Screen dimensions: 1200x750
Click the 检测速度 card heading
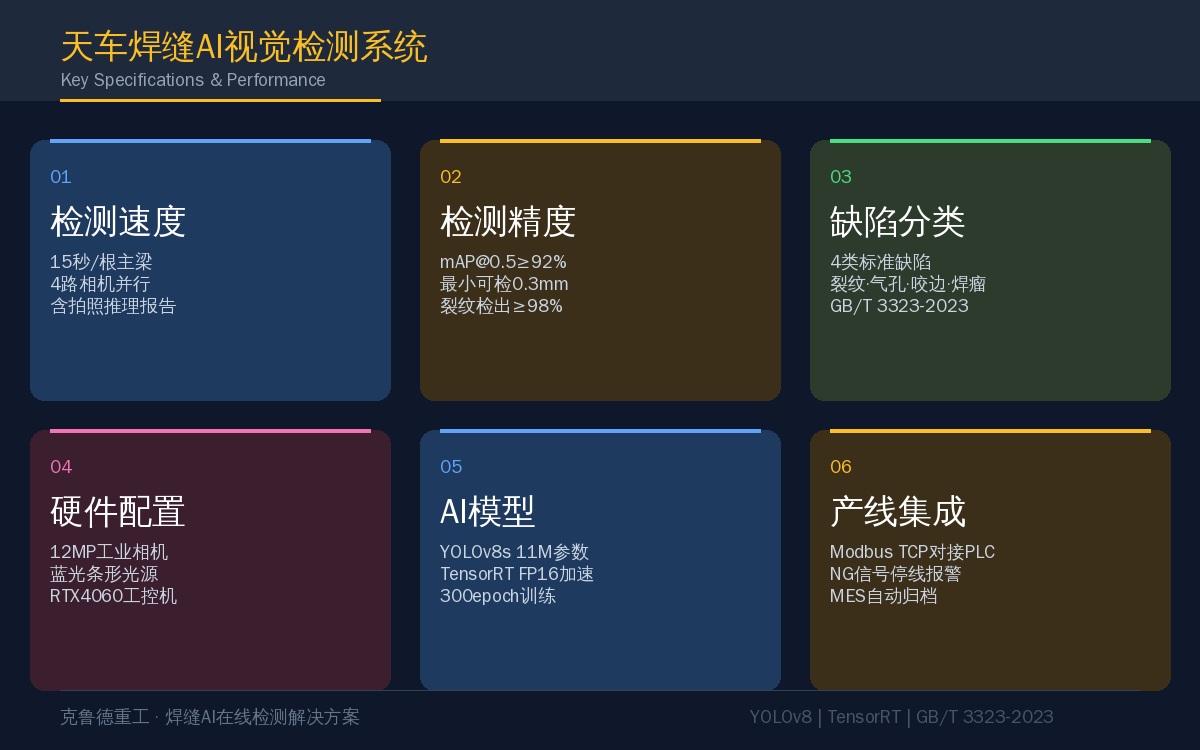pos(118,221)
